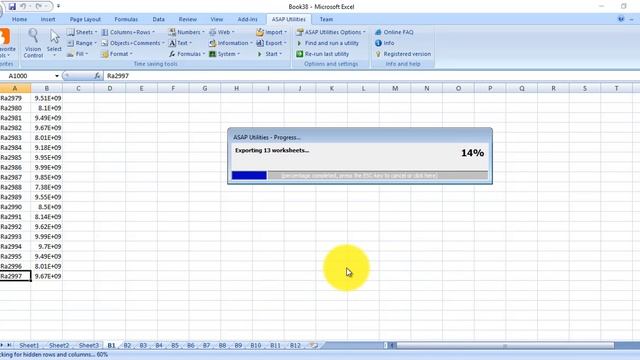Switch to B10 worksheet tab
The width and height of the screenshot is (640, 360).
(x=256, y=345)
